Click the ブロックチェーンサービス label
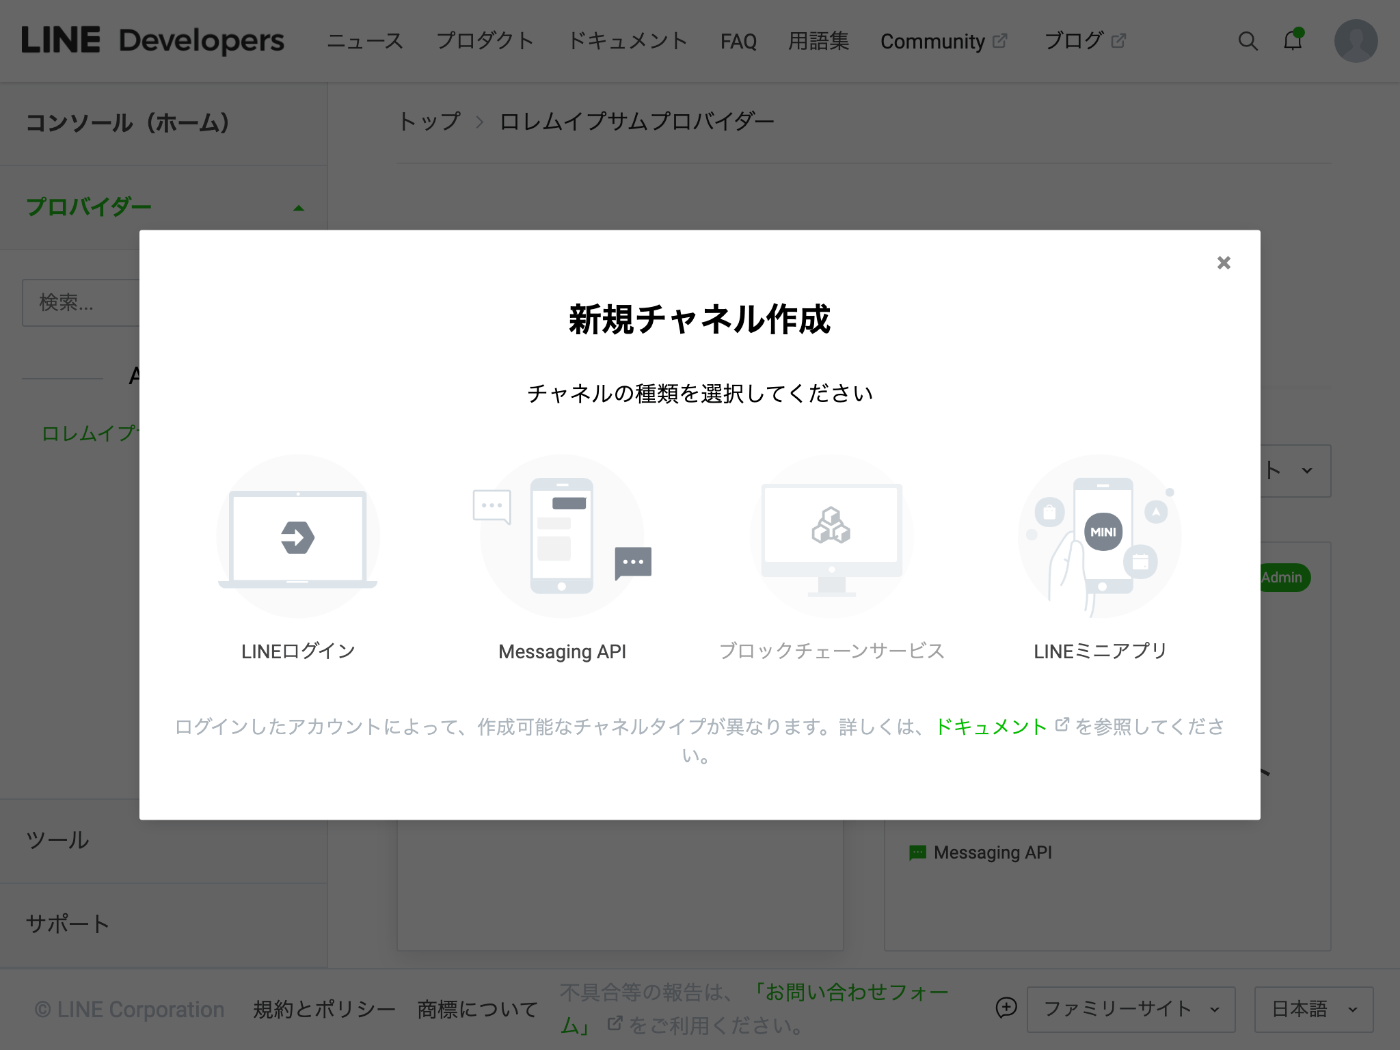1400x1050 pixels. click(832, 651)
